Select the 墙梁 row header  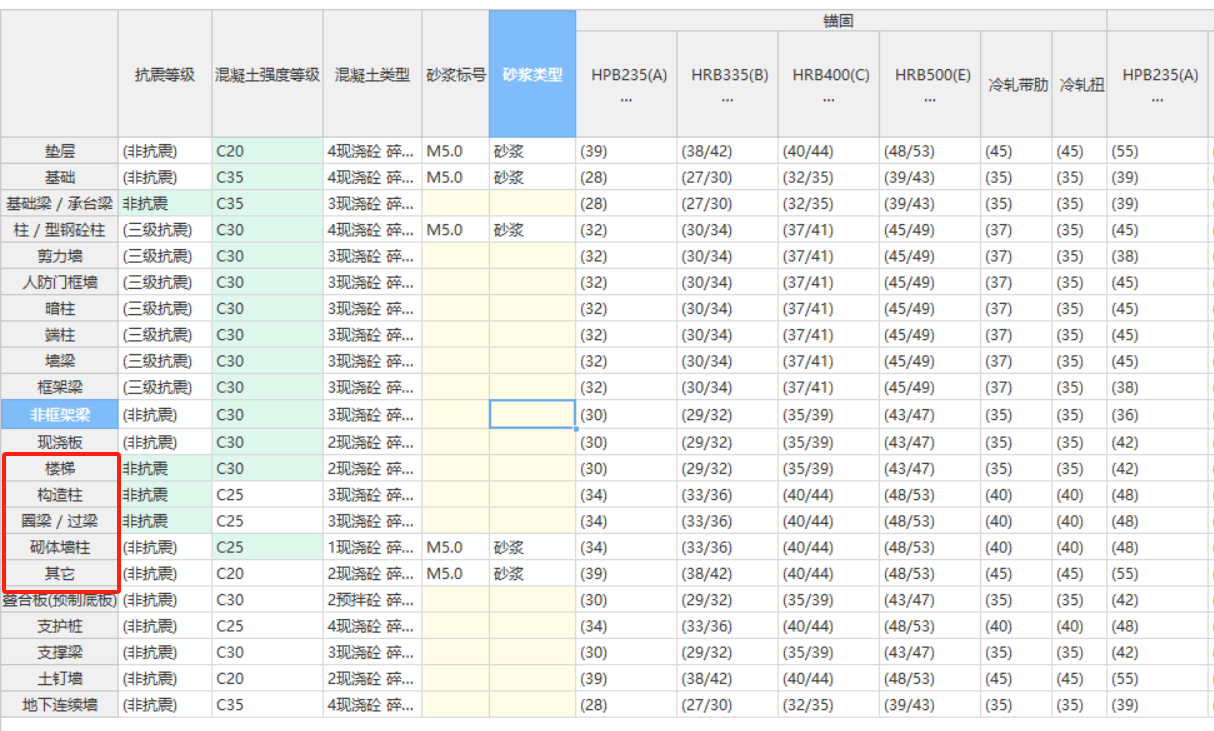(60, 360)
